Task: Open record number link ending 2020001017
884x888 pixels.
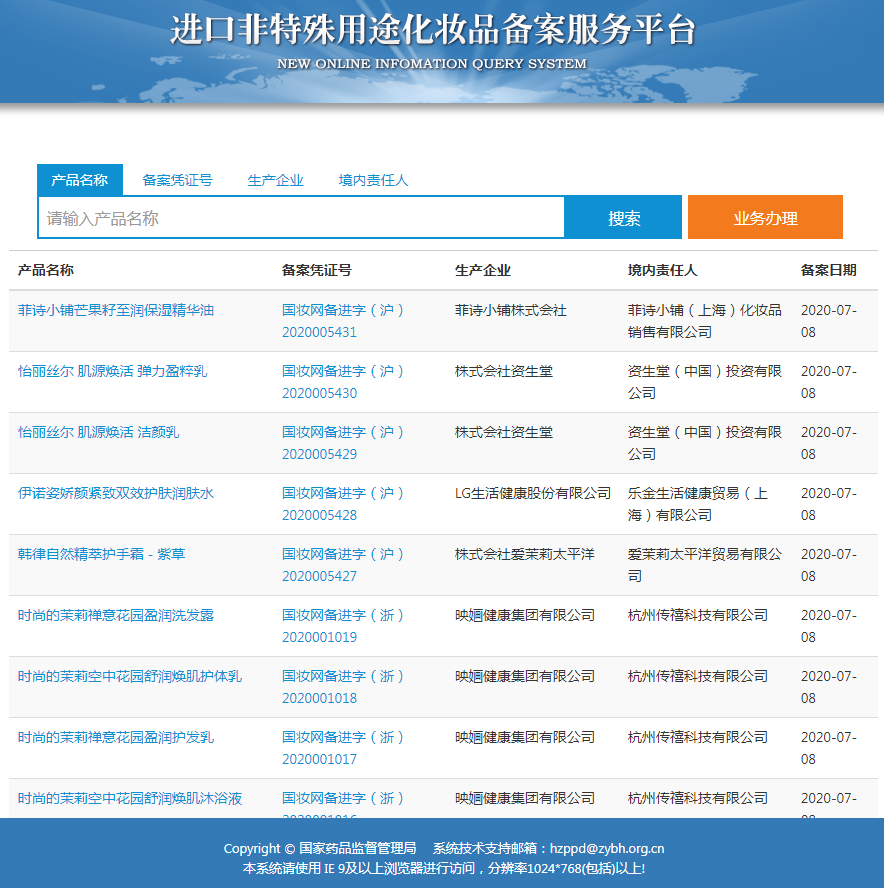Action: pos(343,748)
